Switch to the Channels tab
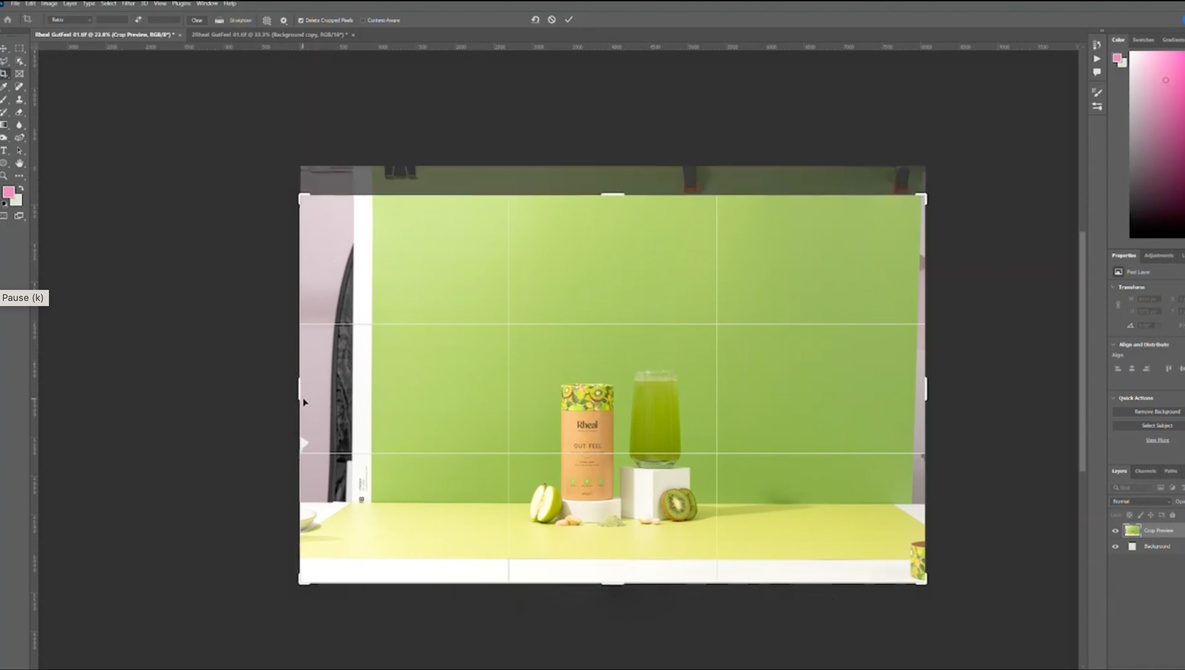The image size is (1185, 670). click(x=1145, y=471)
